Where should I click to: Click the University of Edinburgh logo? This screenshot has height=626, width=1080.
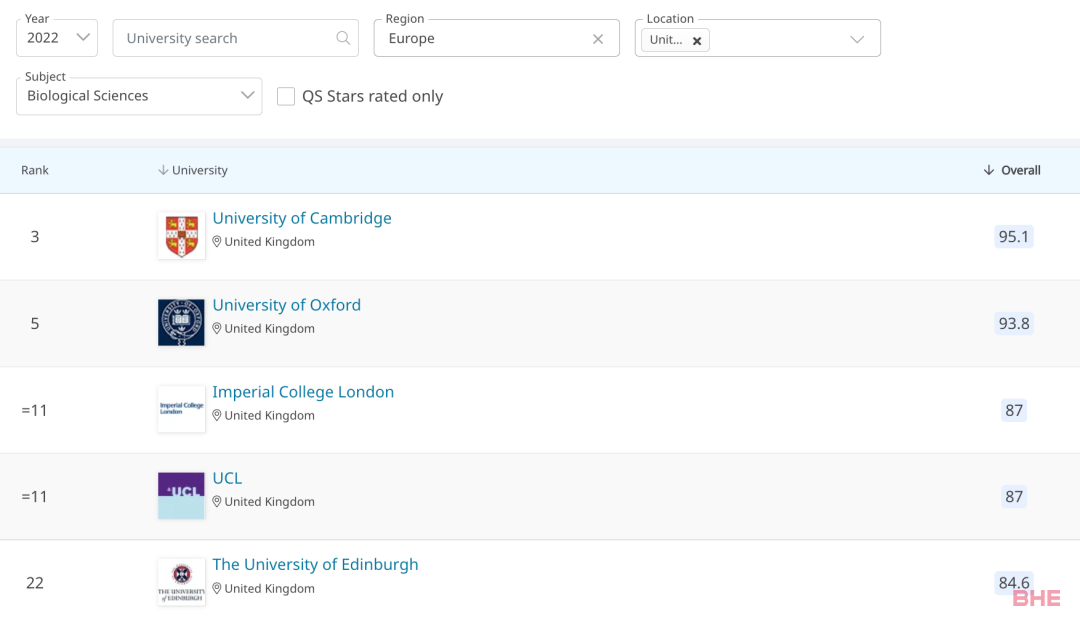click(x=181, y=582)
